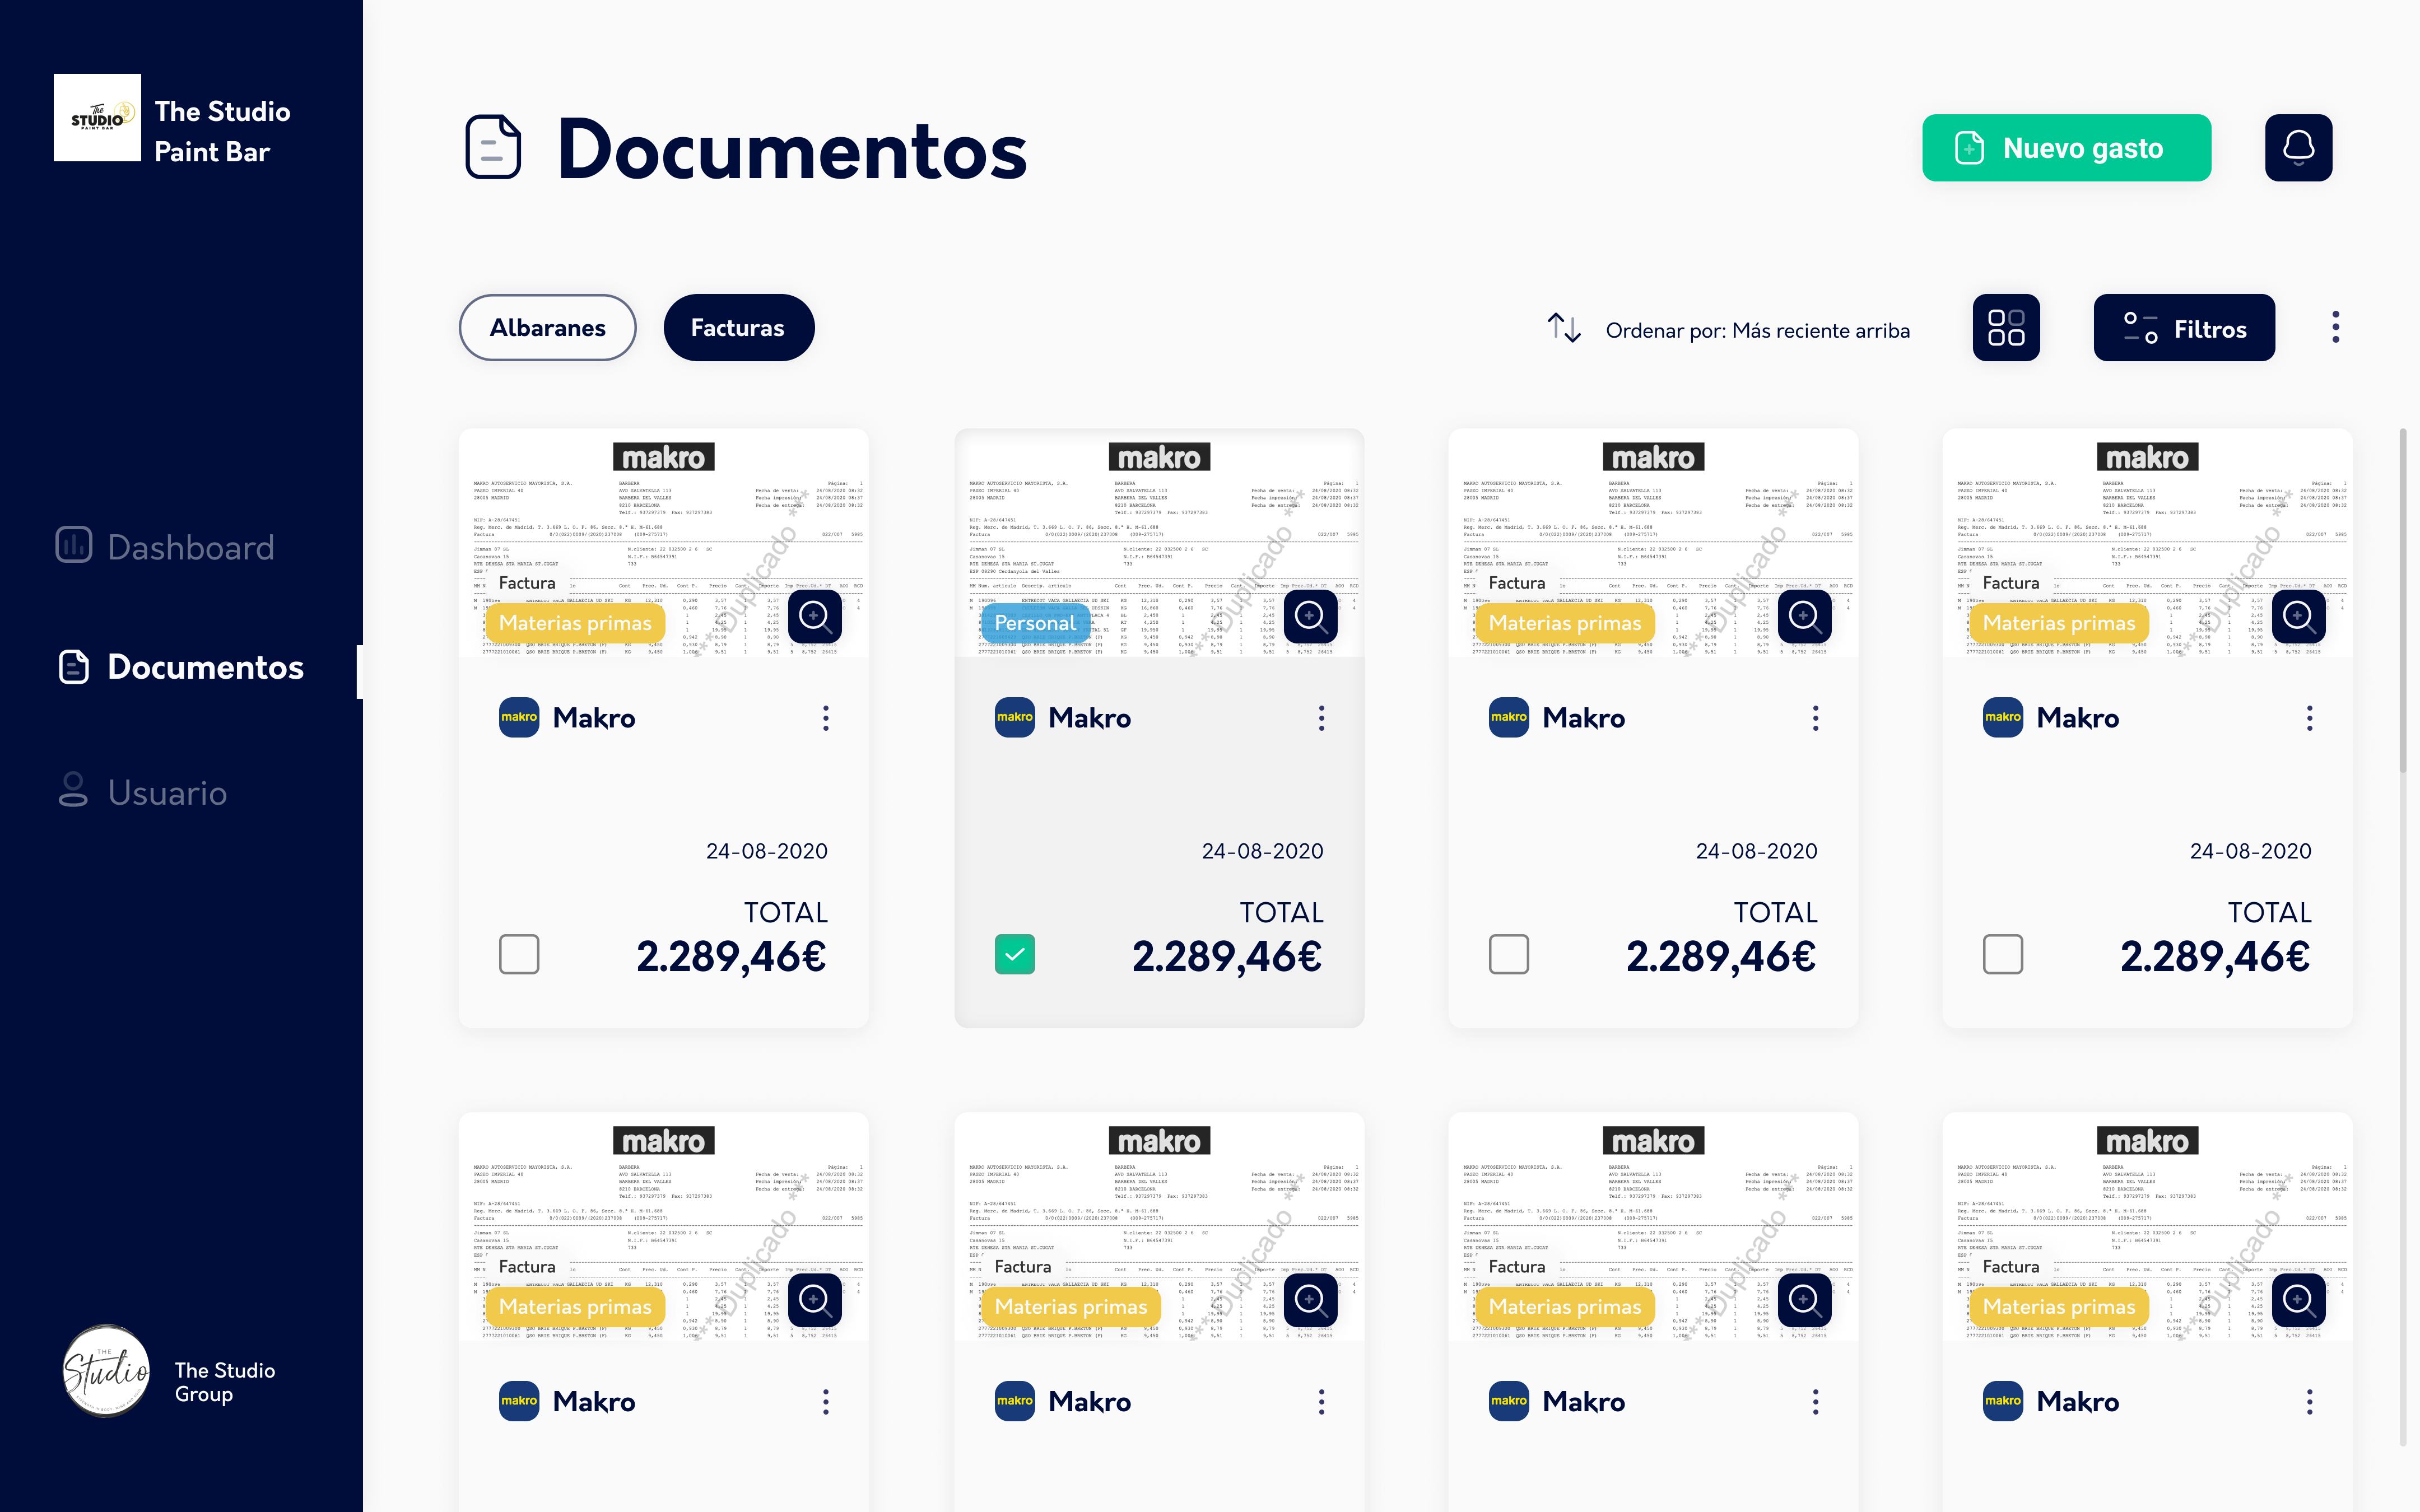Open the three-dot menu on the fourth top-row card
This screenshot has width=2420, height=1512.
[x=2310, y=718]
